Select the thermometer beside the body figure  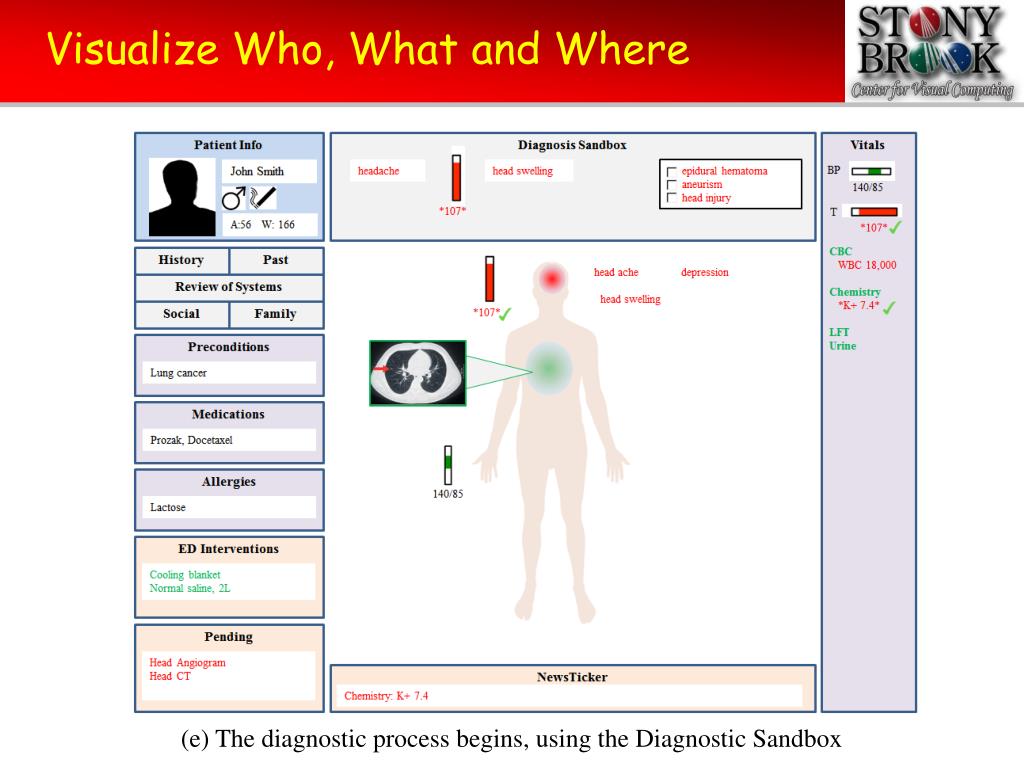click(490, 279)
